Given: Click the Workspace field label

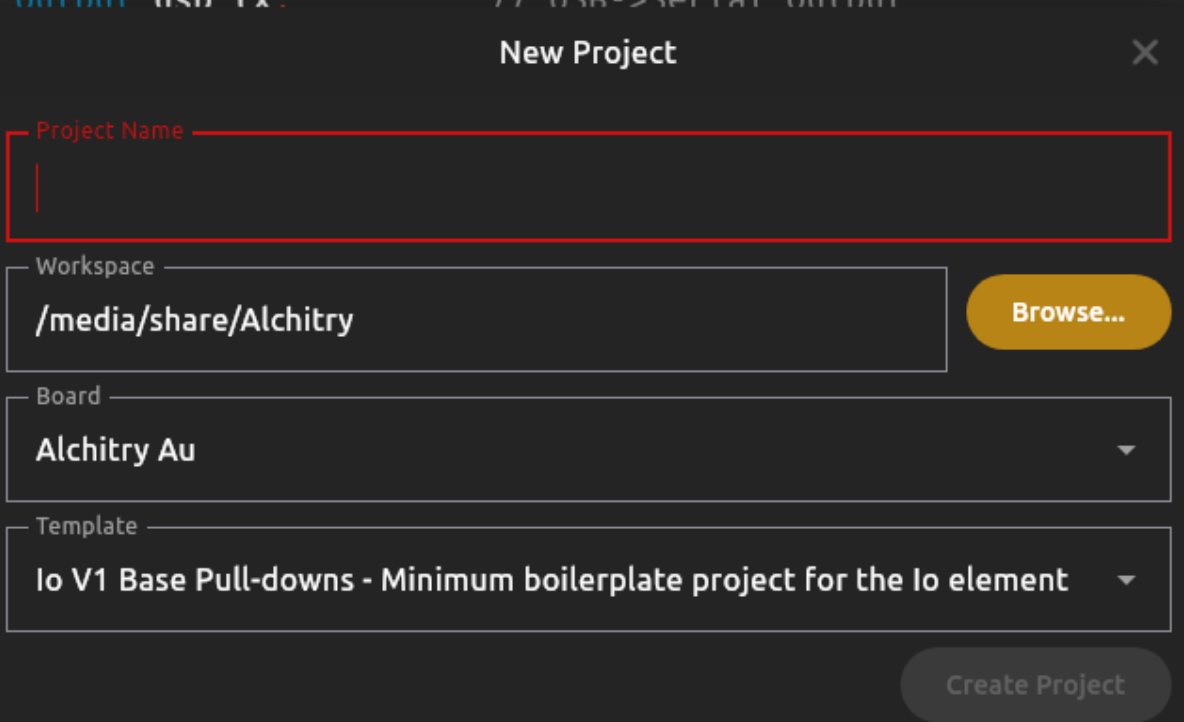Looking at the screenshot, I should [x=95, y=267].
